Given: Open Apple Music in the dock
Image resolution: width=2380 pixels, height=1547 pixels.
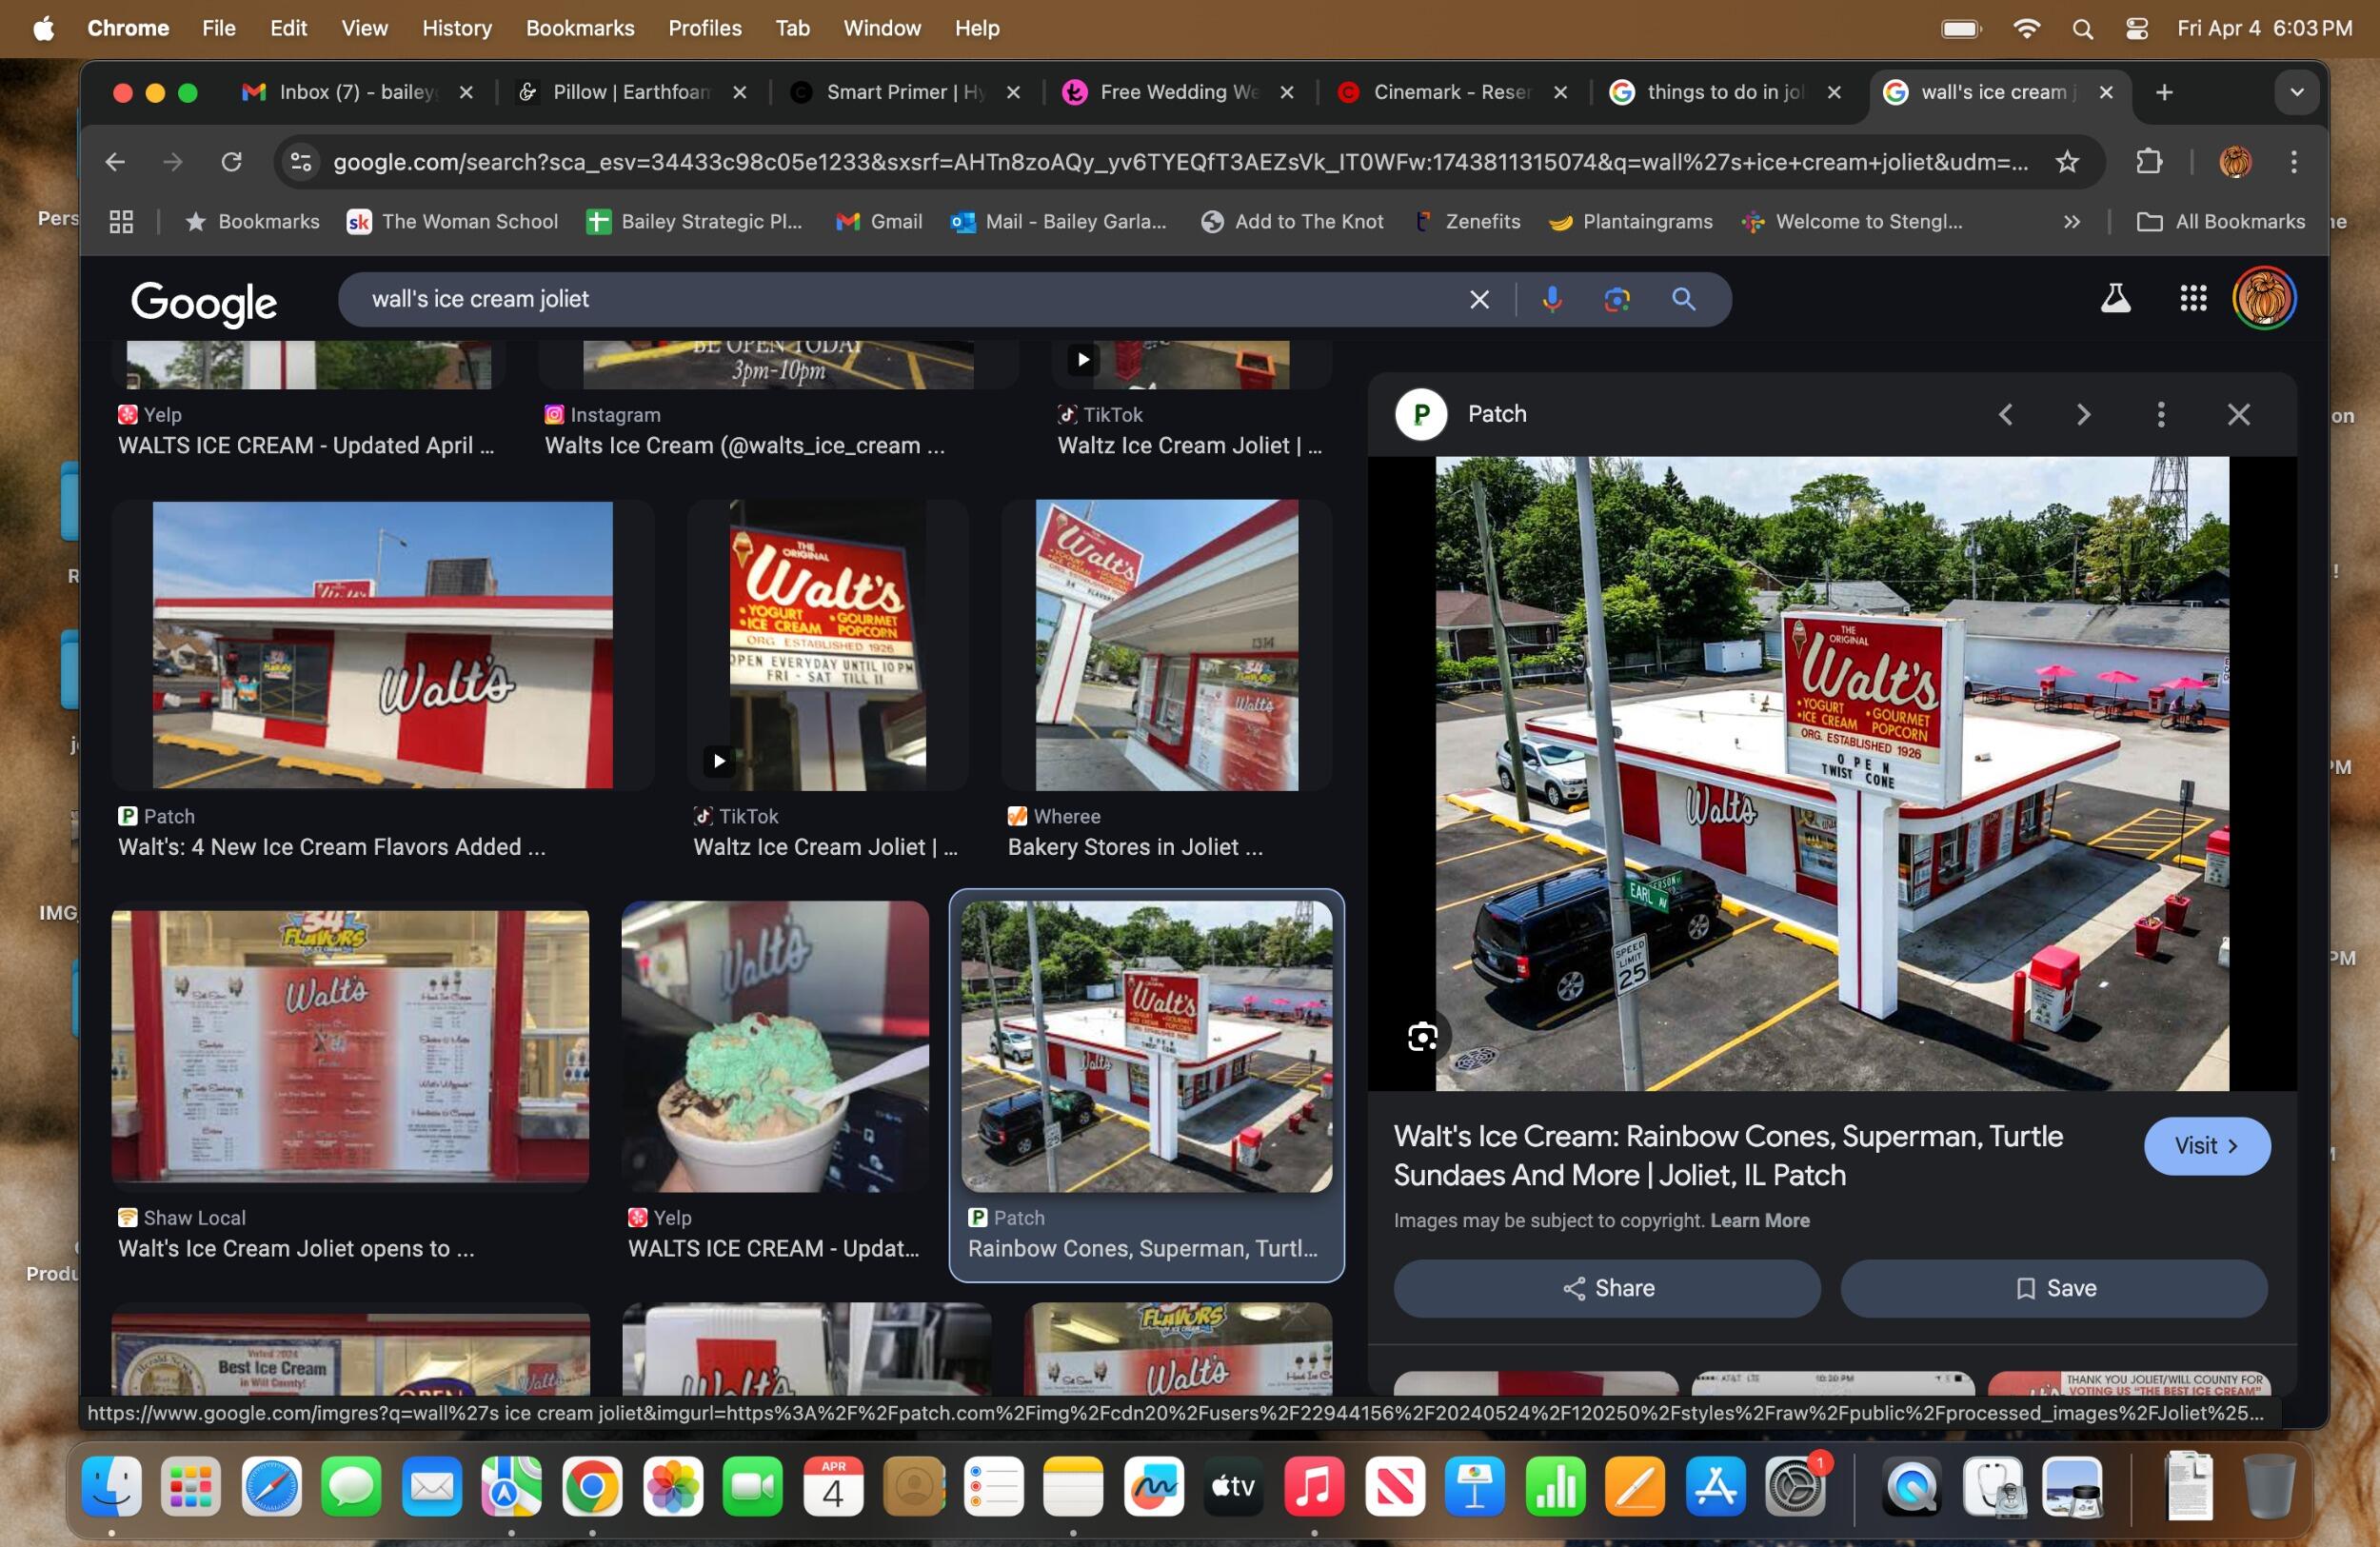Looking at the screenshot, I should (1314, 1487).
